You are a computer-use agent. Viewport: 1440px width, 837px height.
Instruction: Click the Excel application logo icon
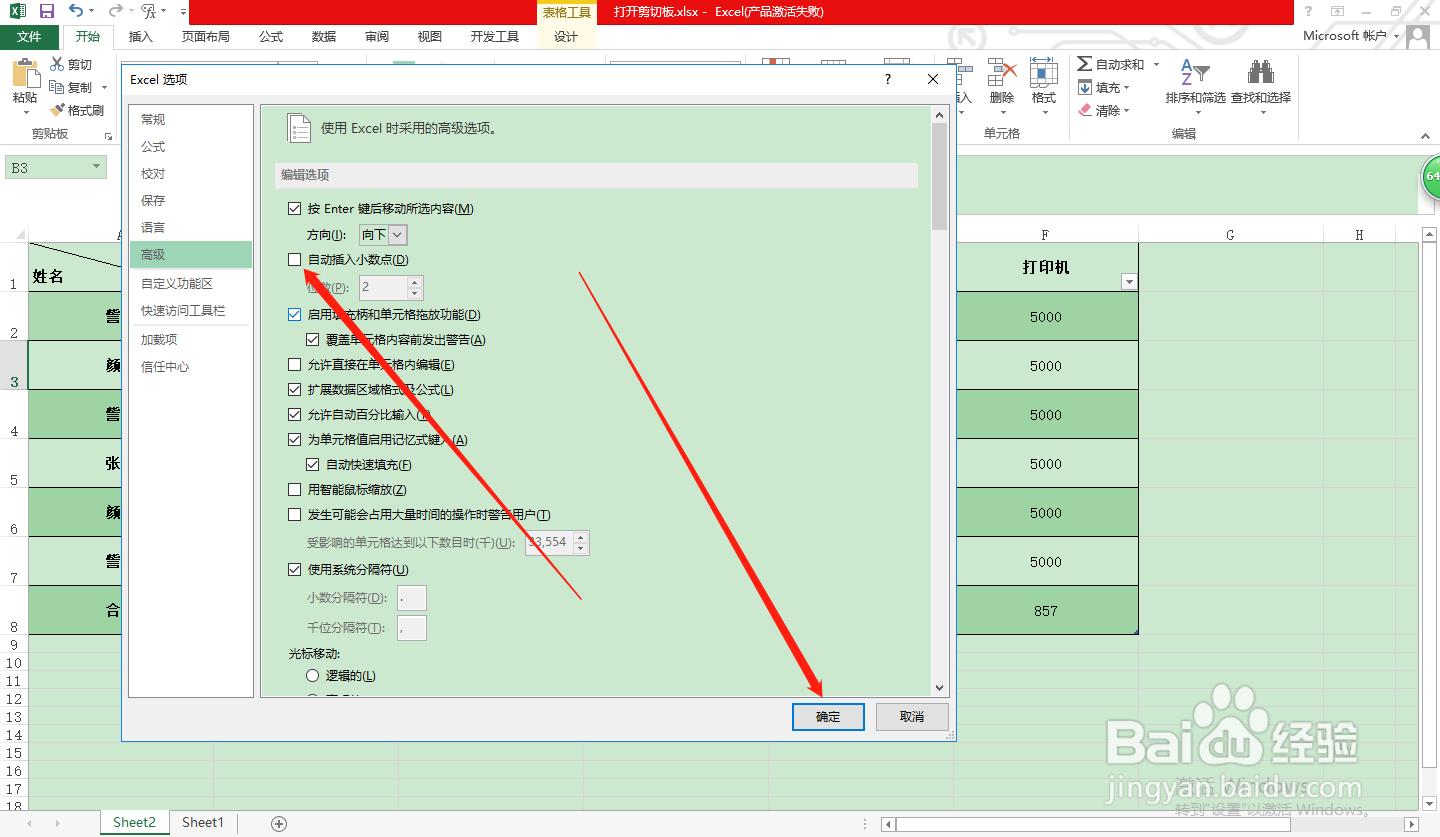pyautogui.click(x=17, y=11)
